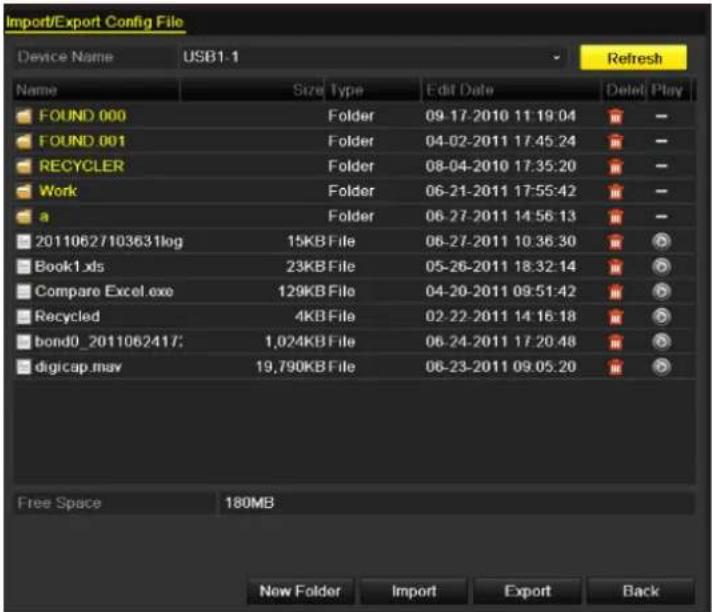Click the file icon beside Book1.xls
The height and width of the screenshot is (612, 712).
pos(24,267)
